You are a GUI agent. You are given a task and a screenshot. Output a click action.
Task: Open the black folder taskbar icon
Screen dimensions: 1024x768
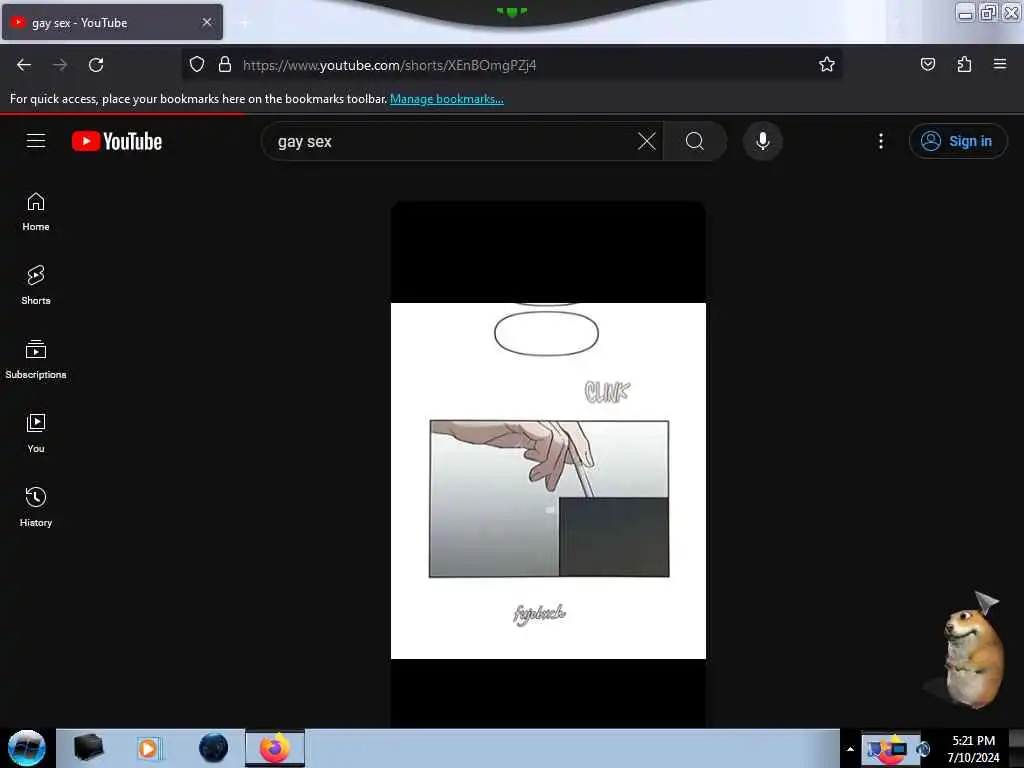click(89, 748)
